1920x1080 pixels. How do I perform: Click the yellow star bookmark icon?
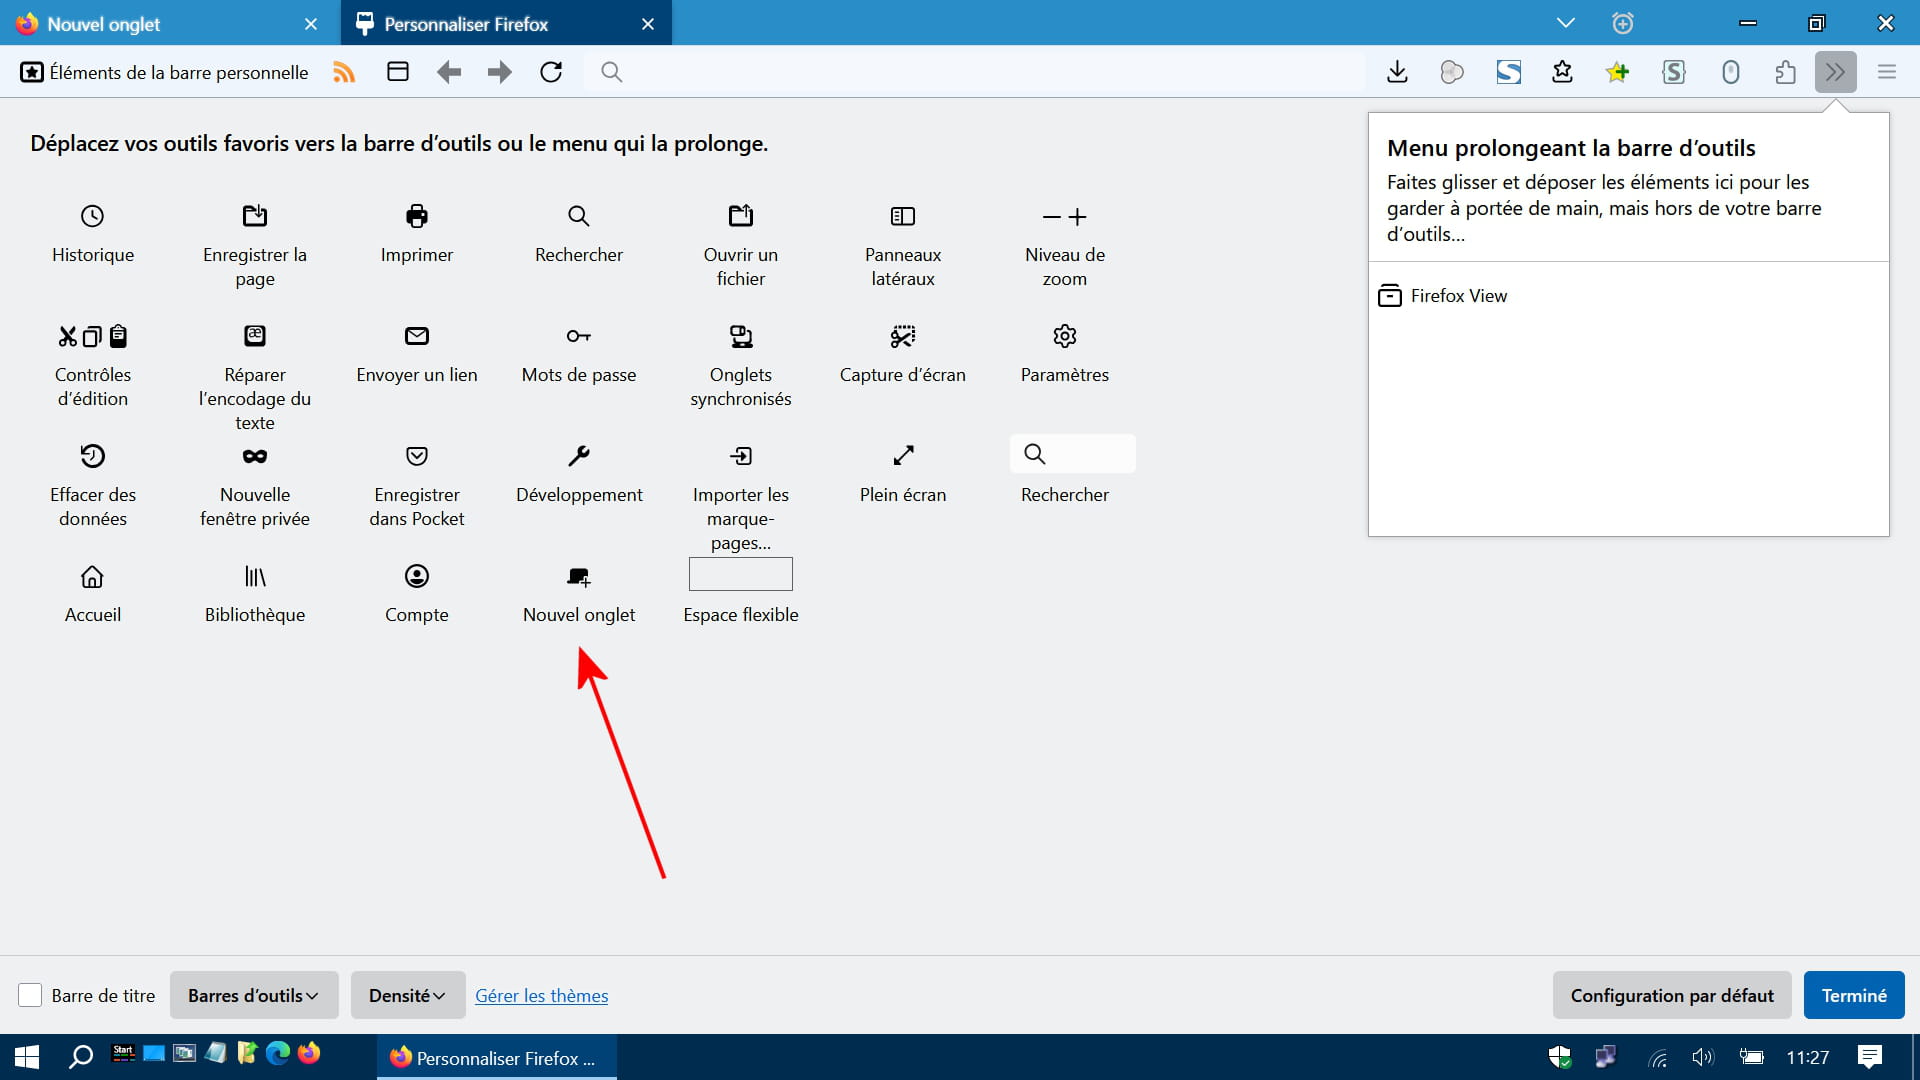coord(1617,72)
